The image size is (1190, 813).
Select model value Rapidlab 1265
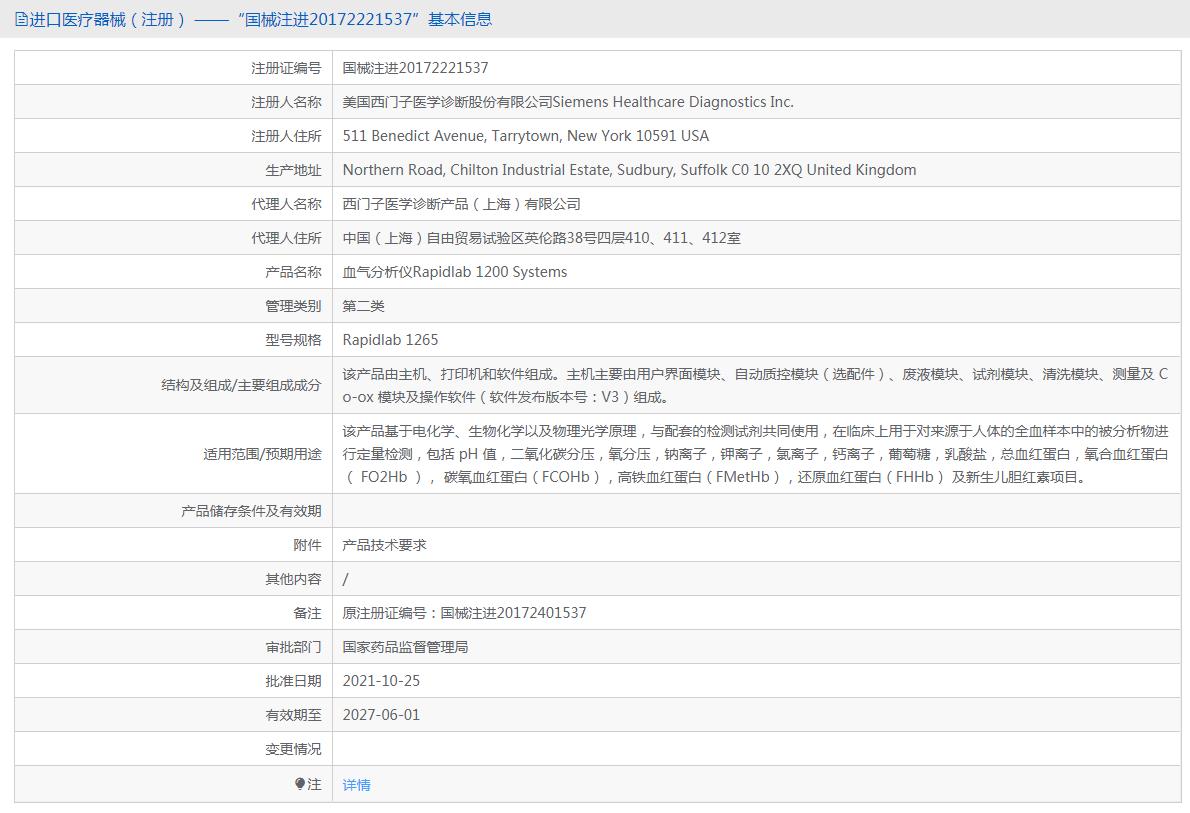[390, 340]
